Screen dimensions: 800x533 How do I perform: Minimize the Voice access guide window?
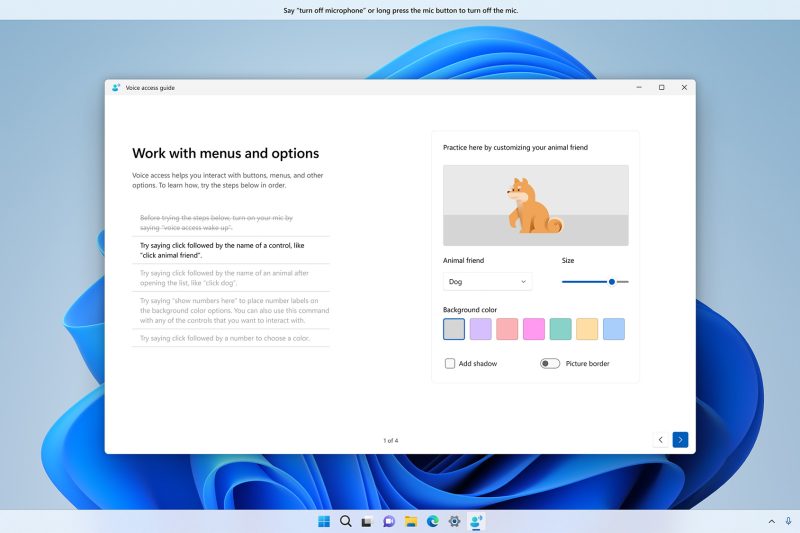(639, 88)
